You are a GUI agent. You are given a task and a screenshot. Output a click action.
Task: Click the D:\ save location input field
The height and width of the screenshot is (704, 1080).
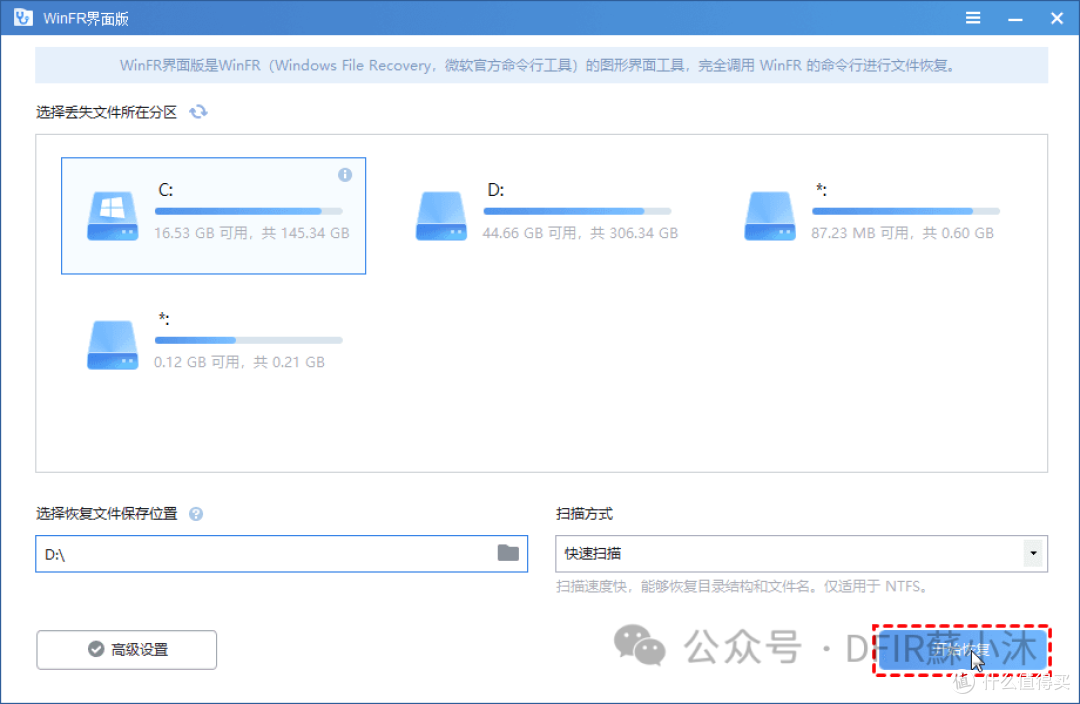pyautogui.click(x=282, y=553)
